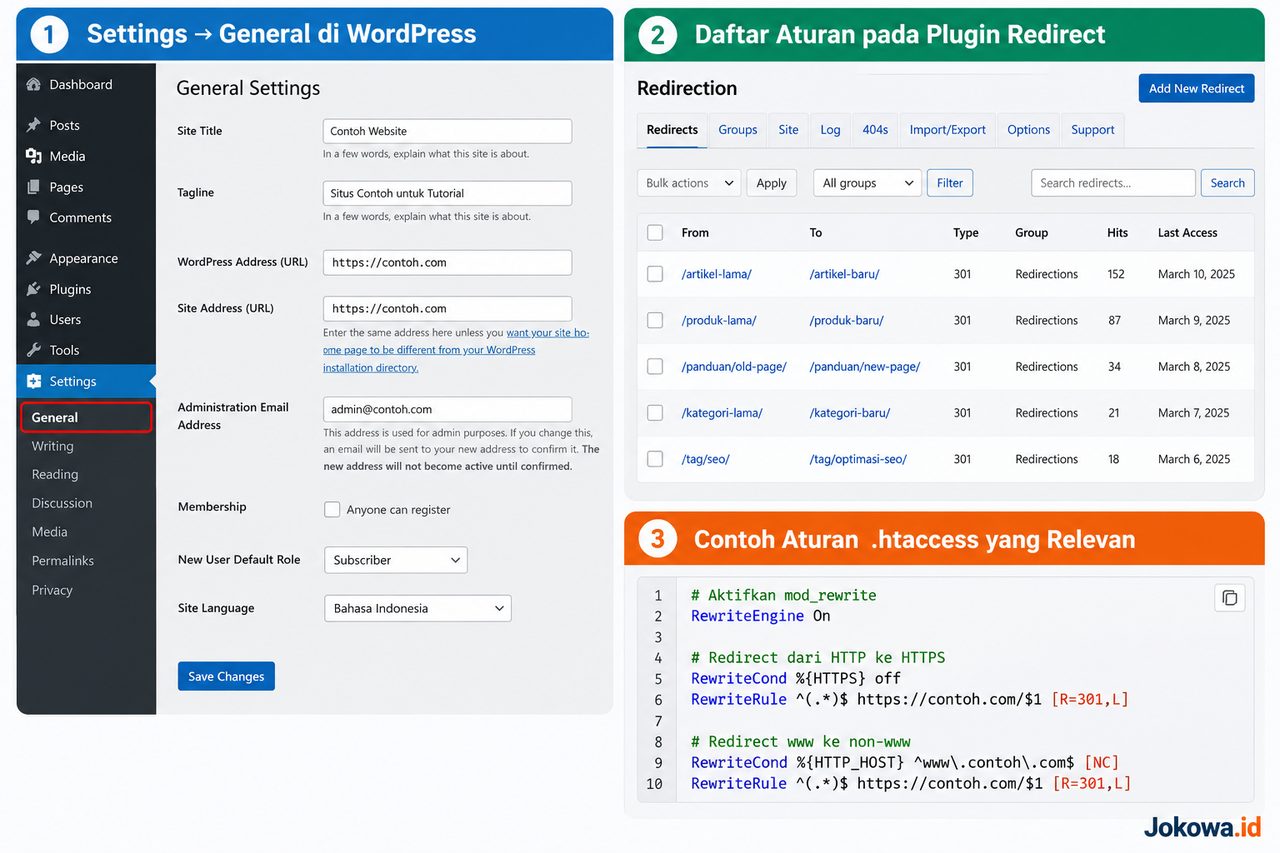
Task: Click the Filter button
Action: coord(950,183)
